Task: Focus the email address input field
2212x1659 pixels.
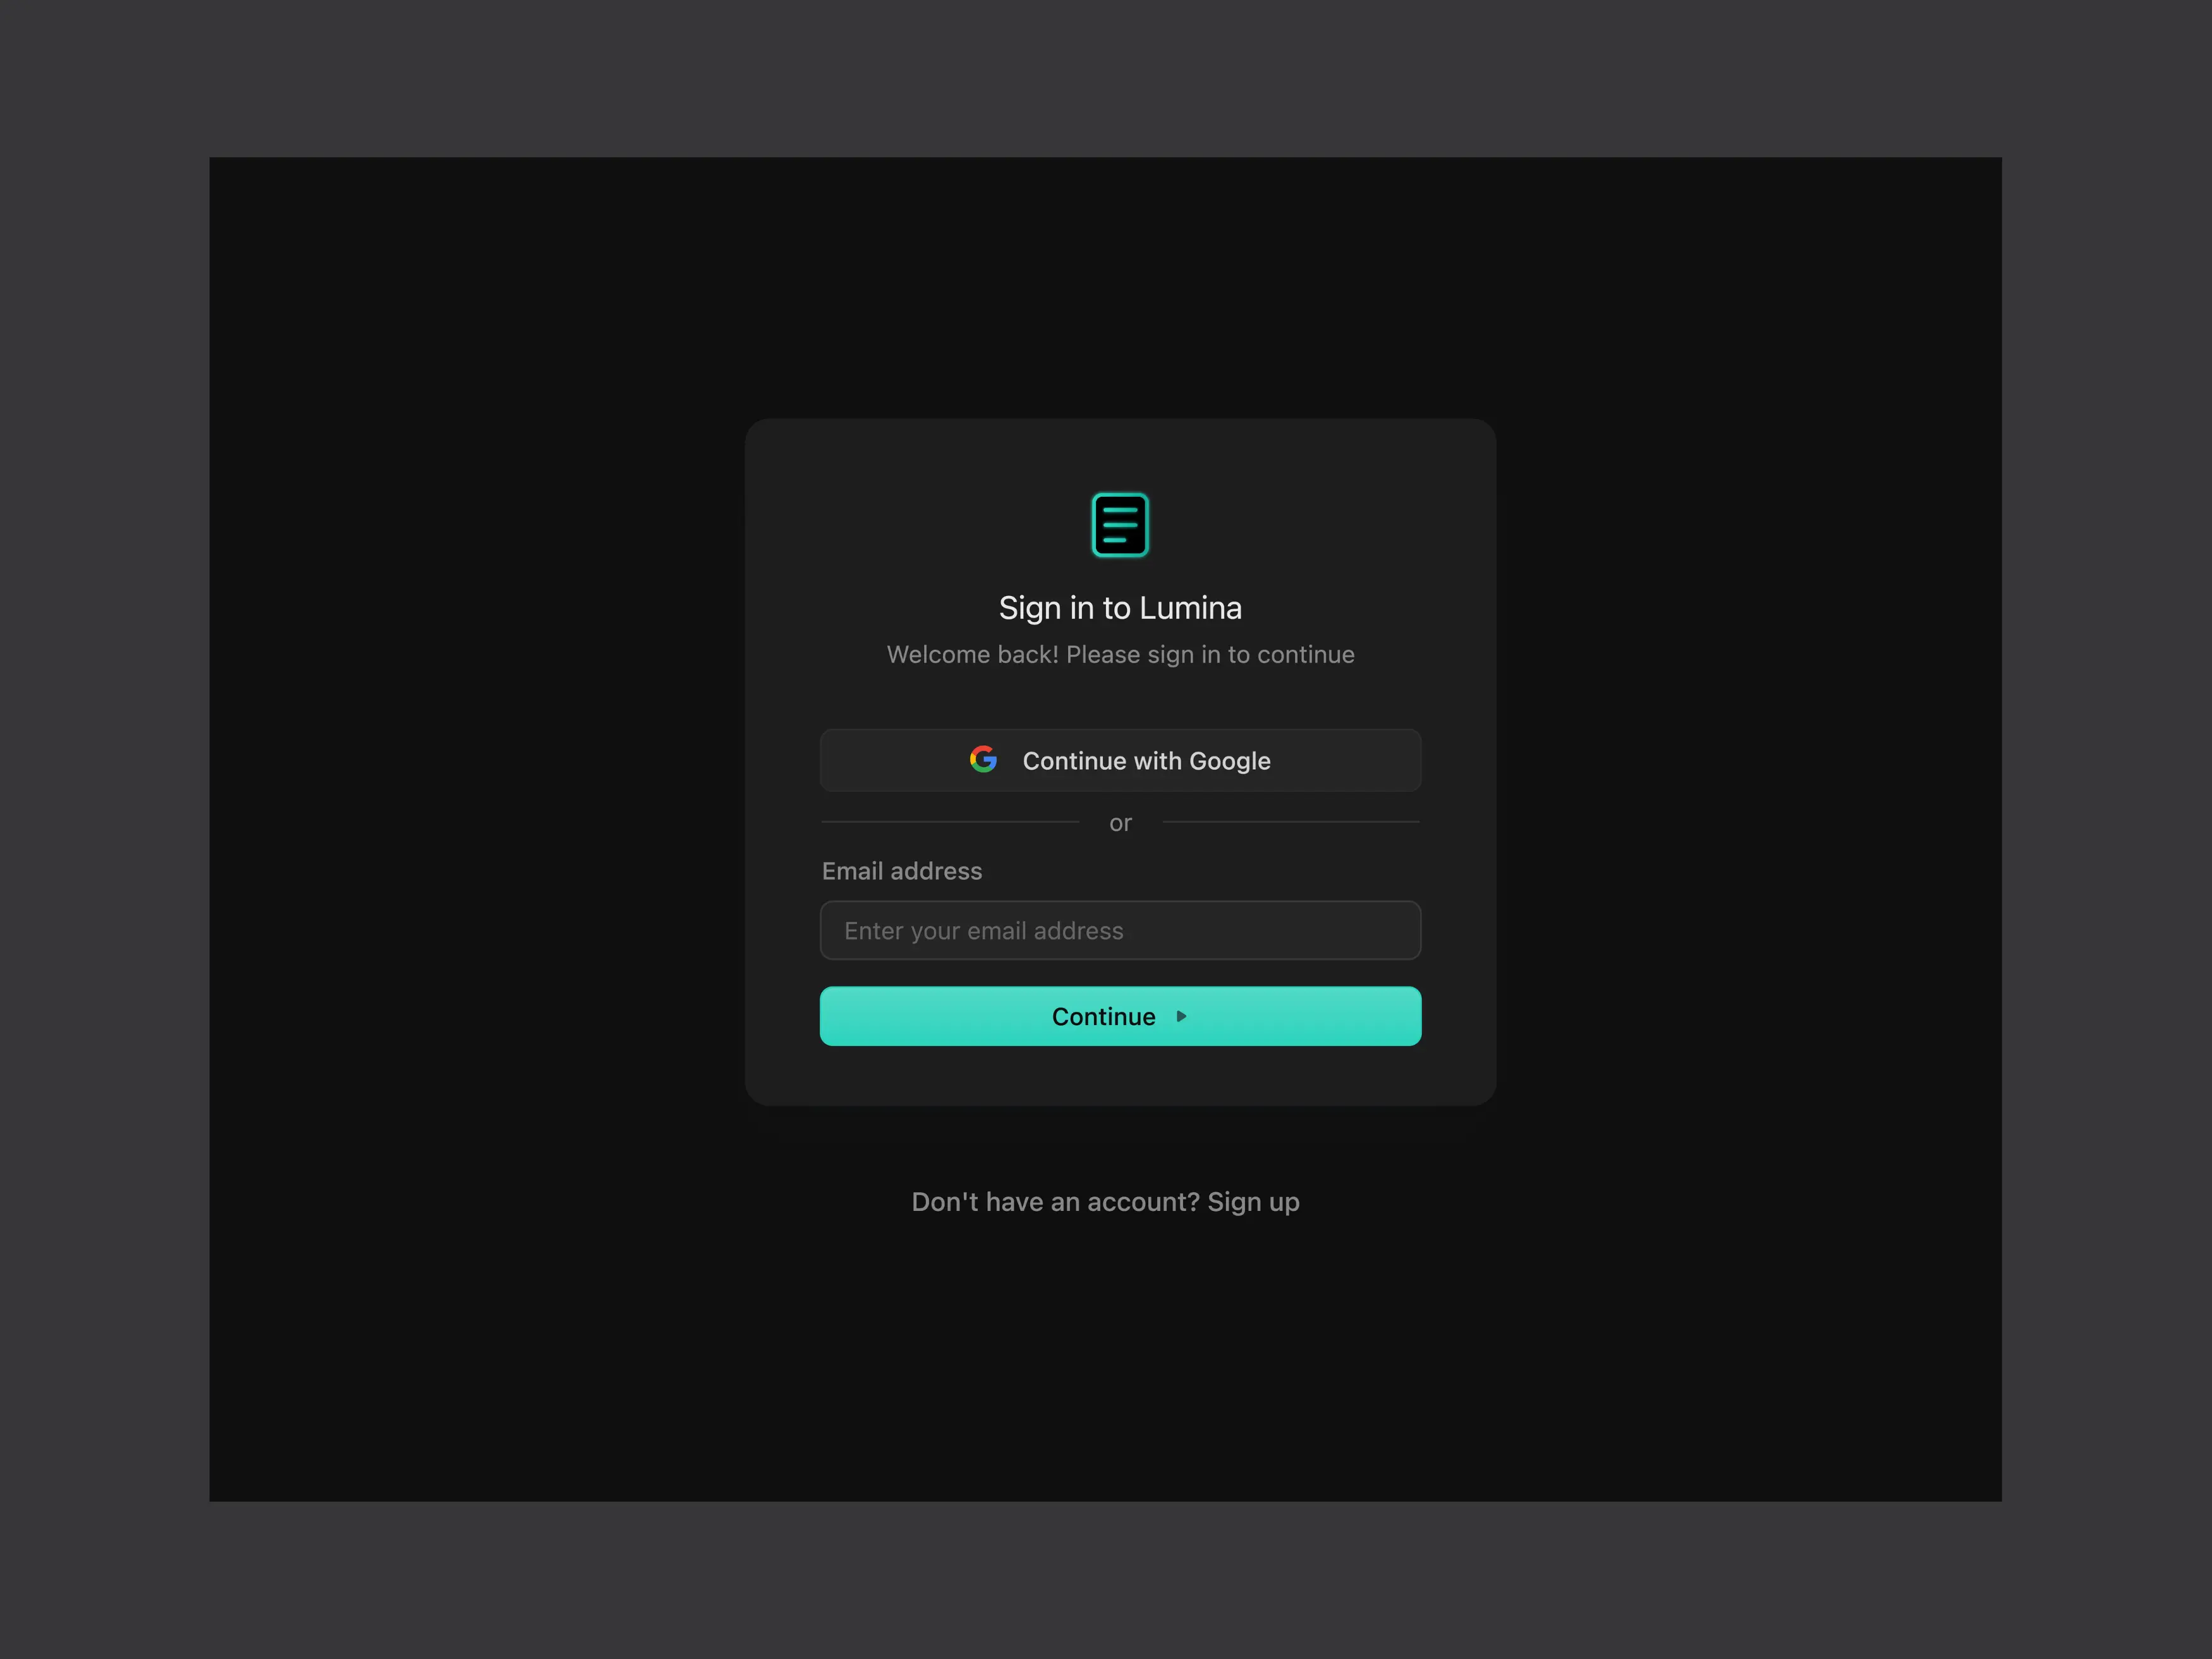Action: point(1120,930)
